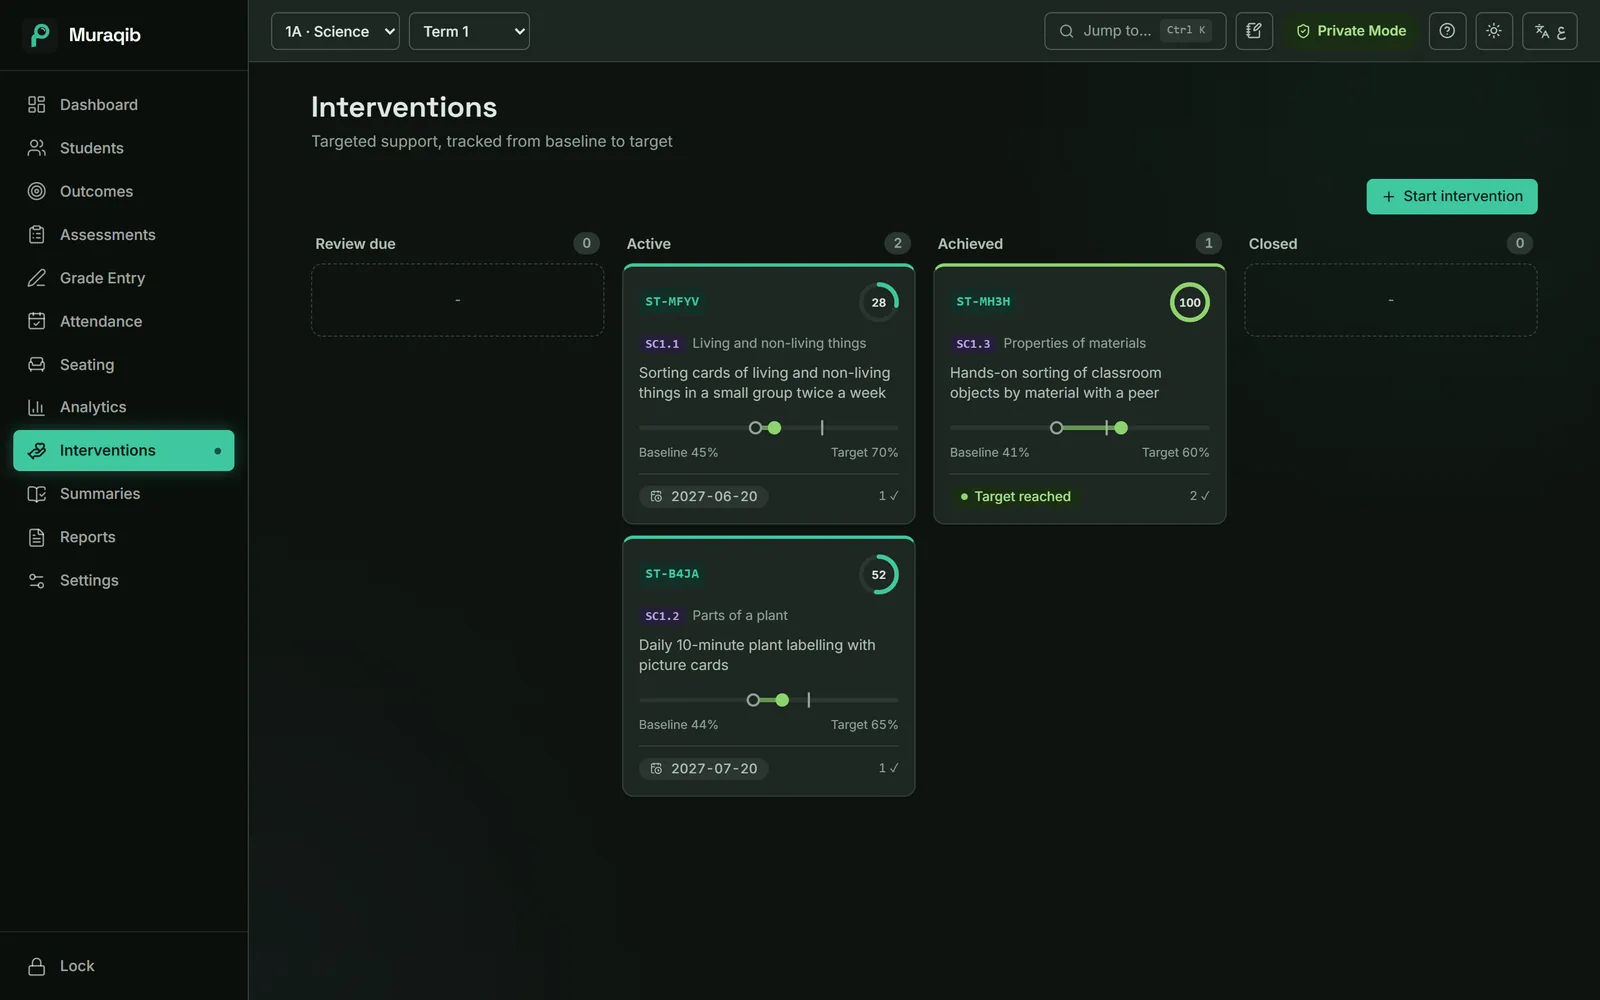Click the Analytics chart icon

click(37, 407)
